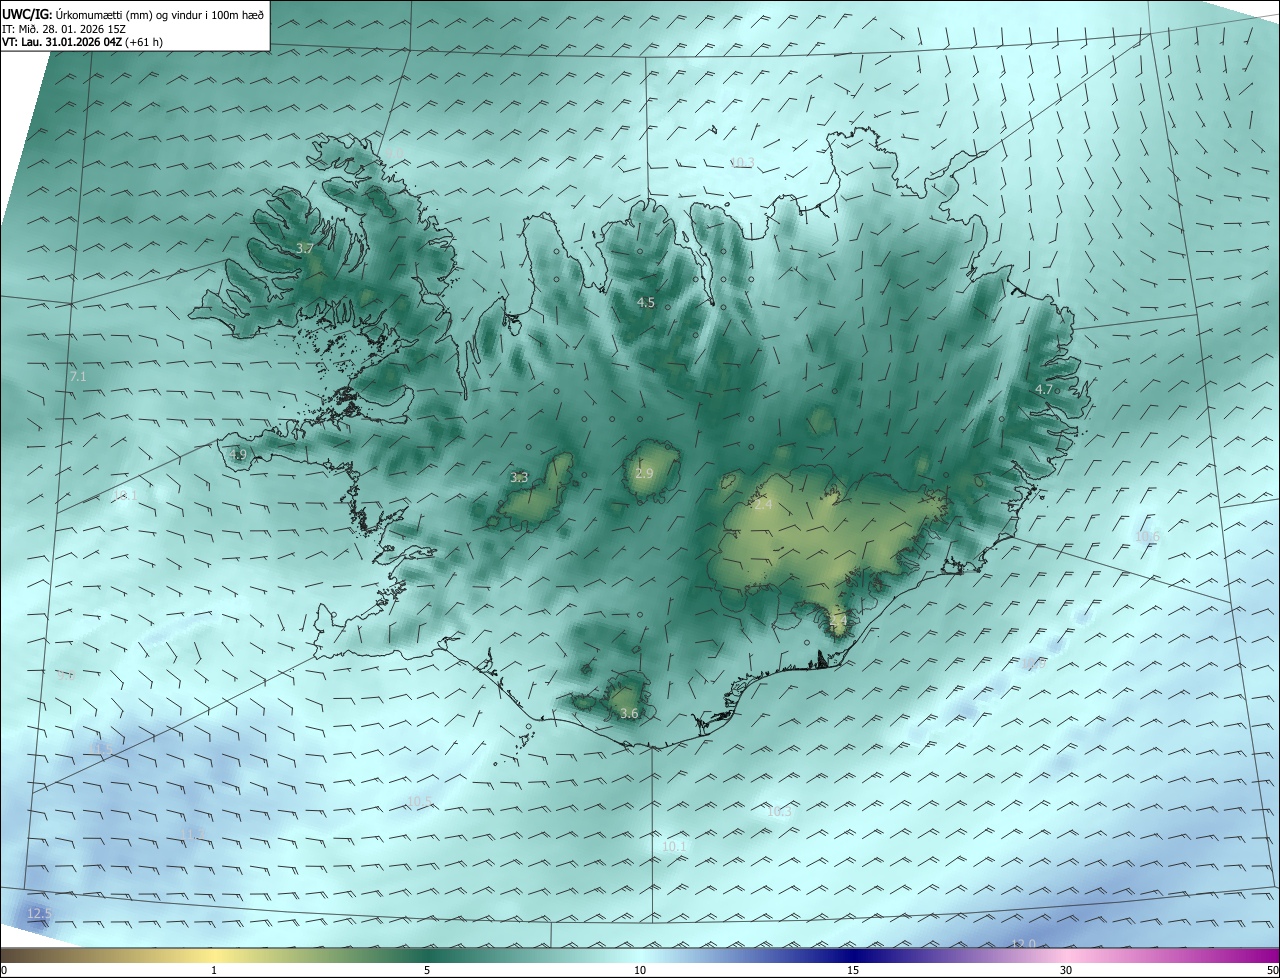Click the colorbar tick label 0
Screen dimensions: 1280x978
pyautogui.click(x=4, y=971)
